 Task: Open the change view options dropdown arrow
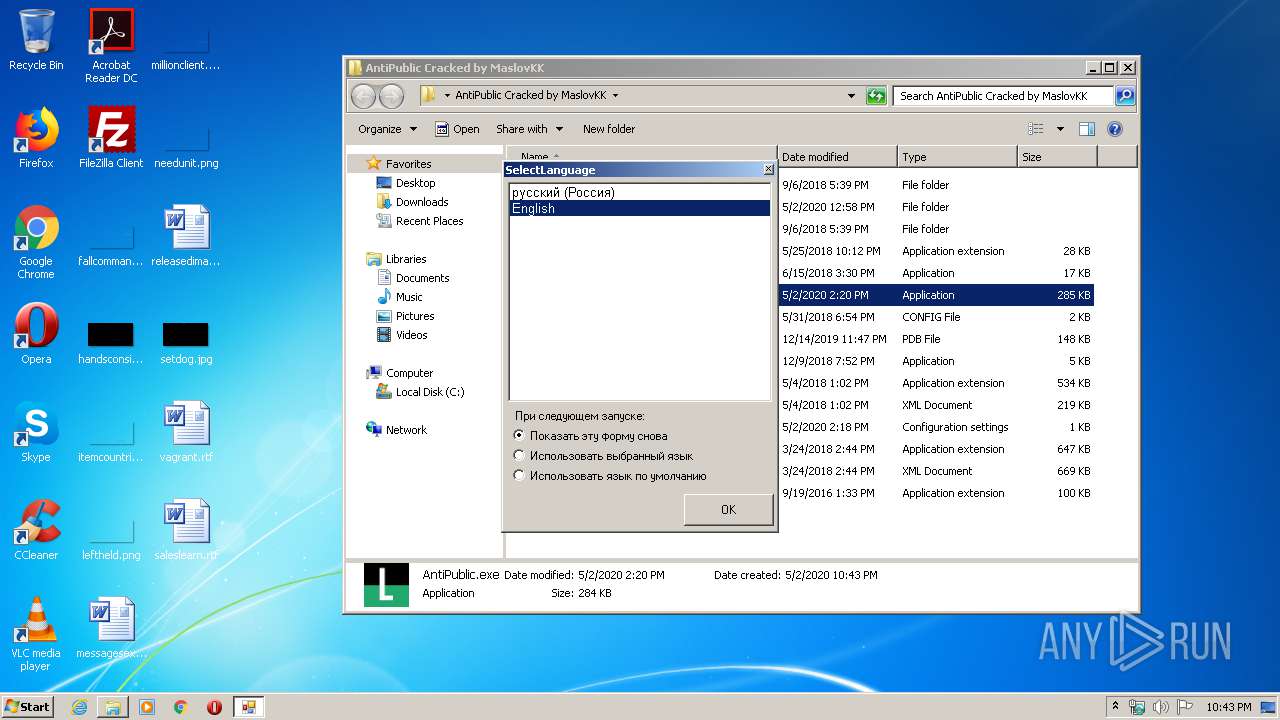click(x=1060, y=129)
